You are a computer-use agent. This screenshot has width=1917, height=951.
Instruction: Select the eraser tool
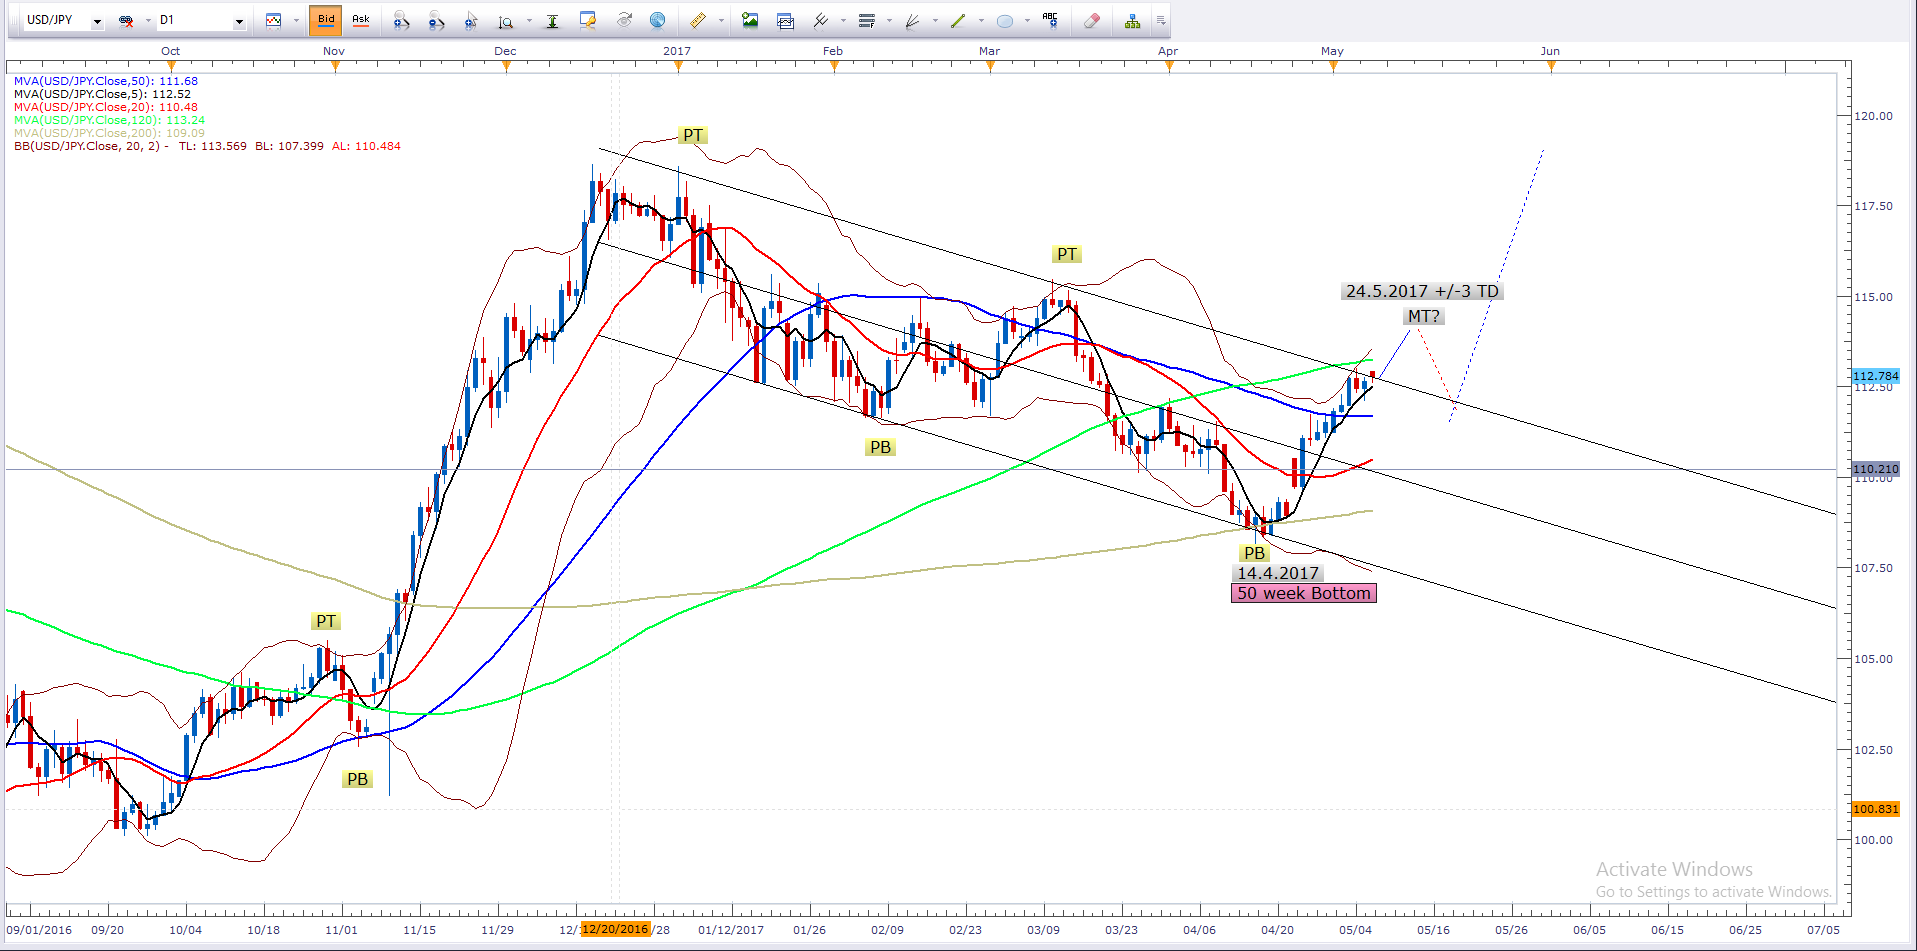(x=1092, y=20)
